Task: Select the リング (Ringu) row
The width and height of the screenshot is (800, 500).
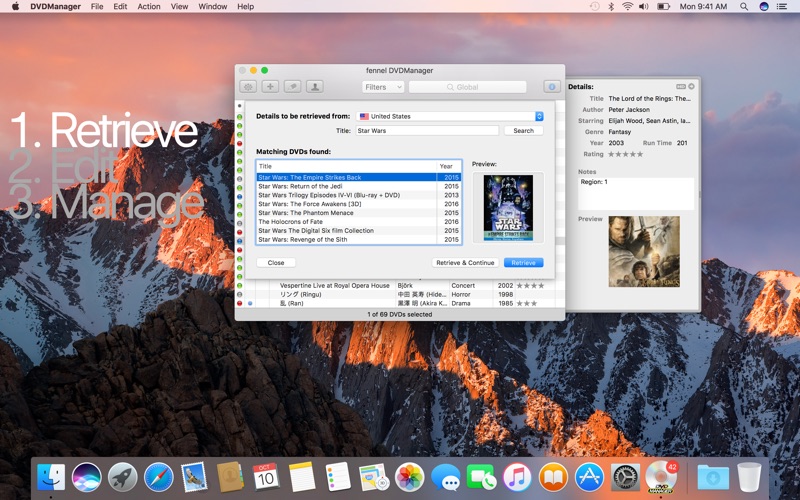Action: (x=401, y=294)
